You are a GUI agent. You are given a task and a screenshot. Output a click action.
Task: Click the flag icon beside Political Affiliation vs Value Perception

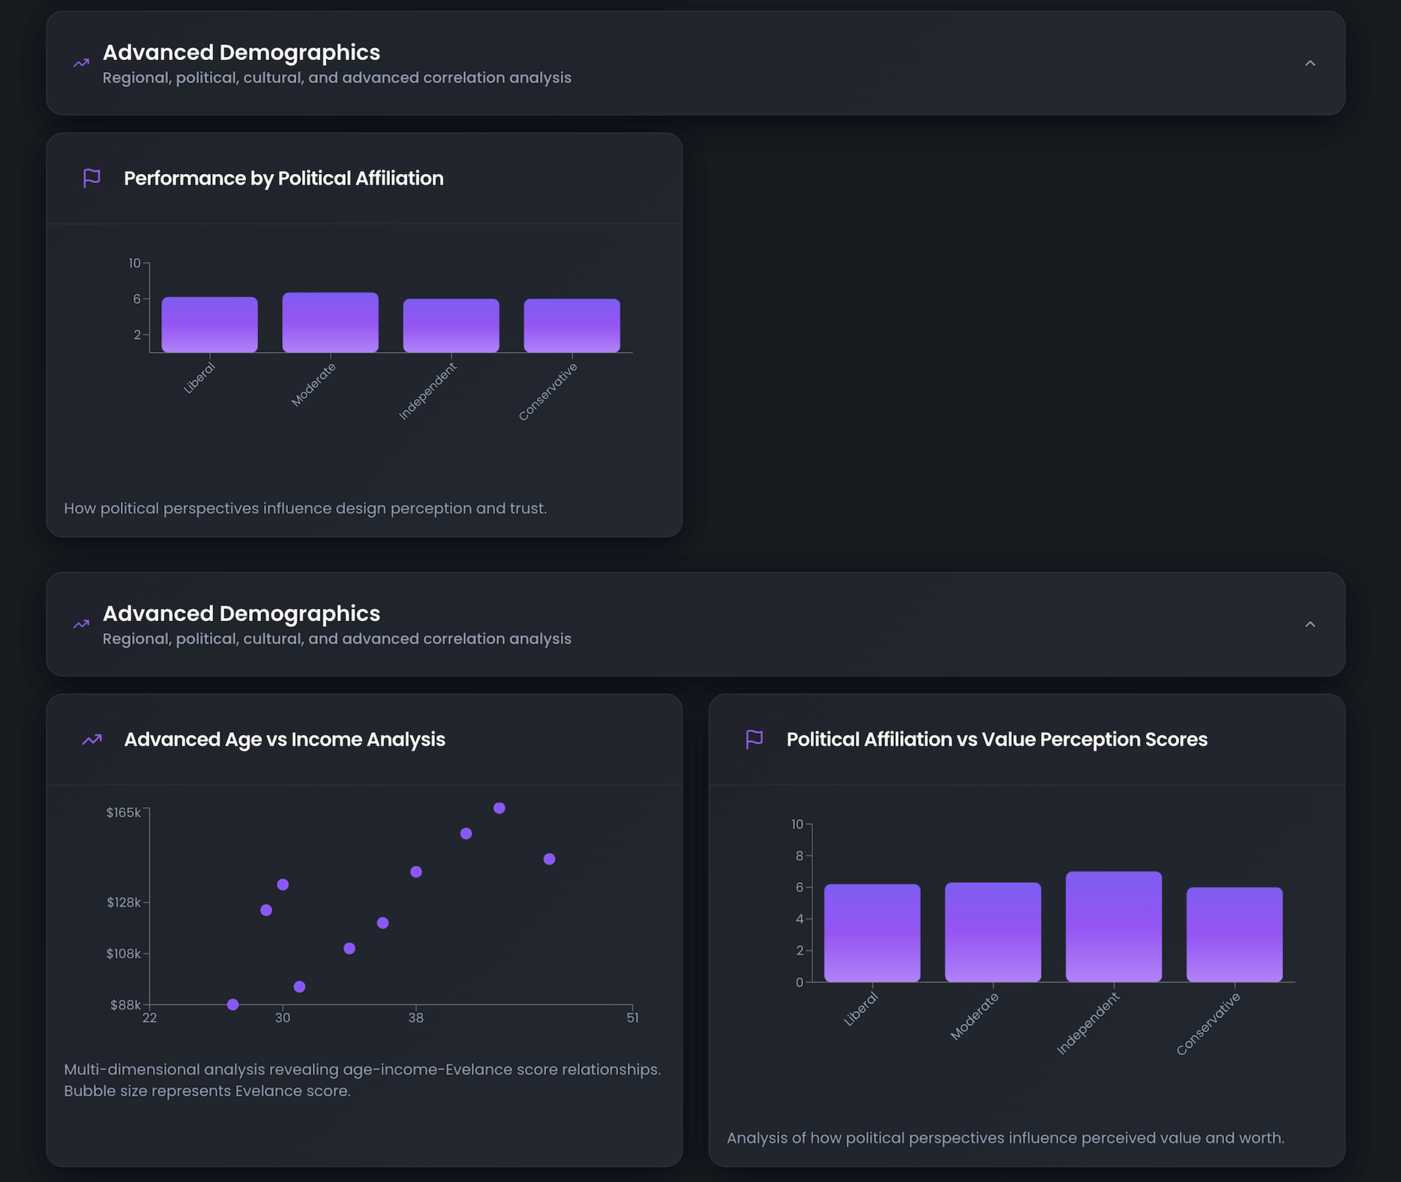pyautogui.click(x=754, y=739)
